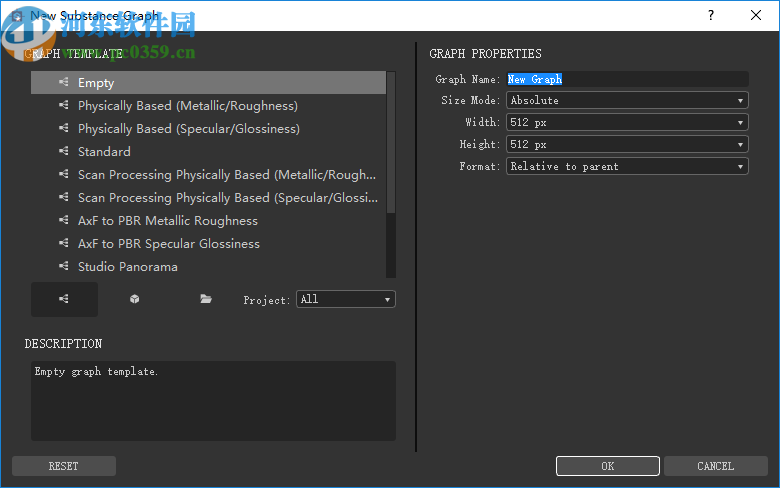780x488 pixels.
Task: Confirm with the OK button
Action: tap(608, 466)
